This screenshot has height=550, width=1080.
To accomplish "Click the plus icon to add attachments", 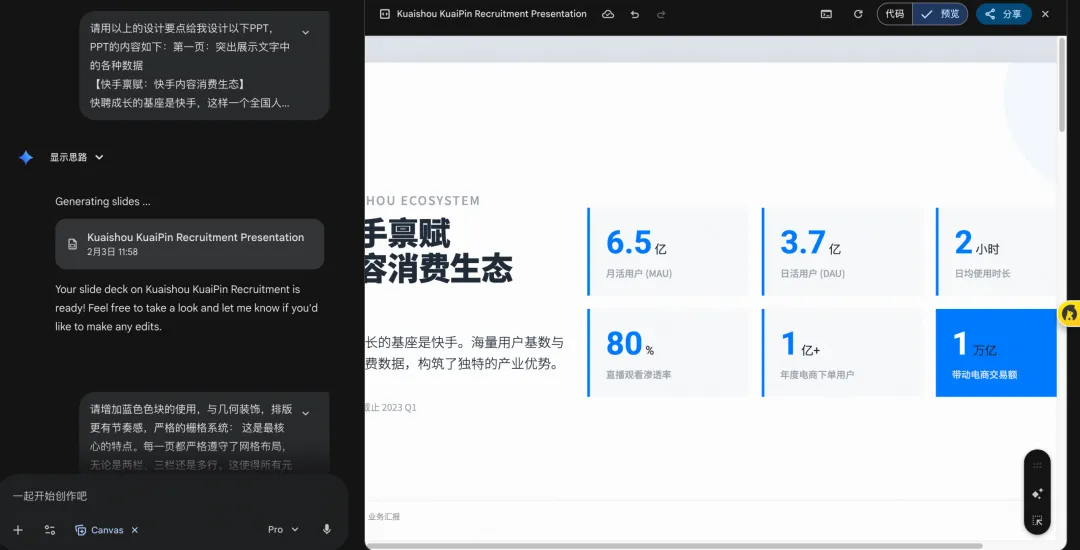I will point(18,530).
